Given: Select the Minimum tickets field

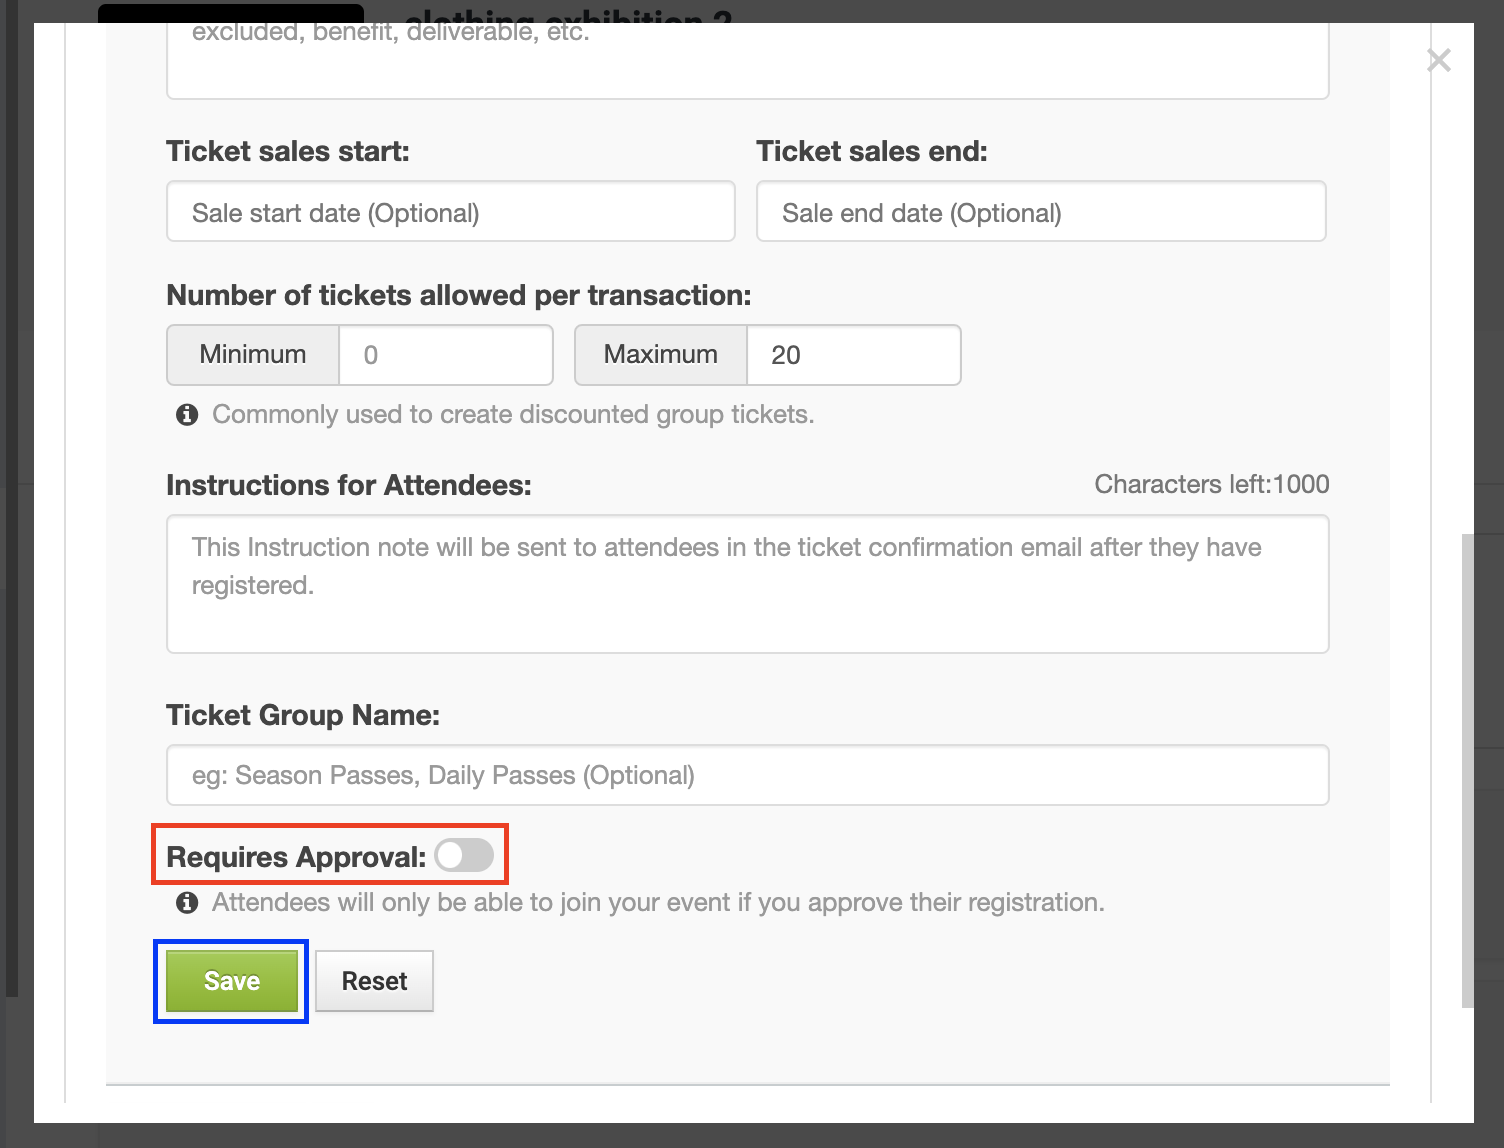Looking at the screenshot, I should pyautogui.click(x=445, y=355).
